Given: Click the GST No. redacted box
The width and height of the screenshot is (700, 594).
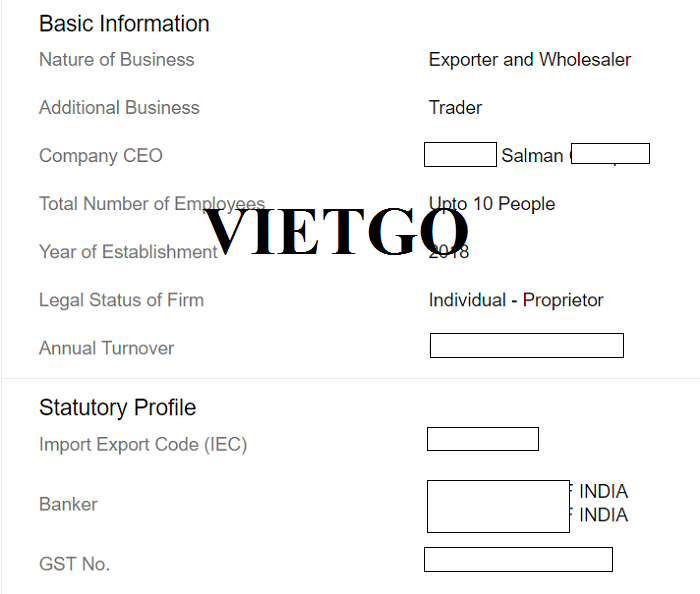Looking at the screenshot, I should coord(518,560).
